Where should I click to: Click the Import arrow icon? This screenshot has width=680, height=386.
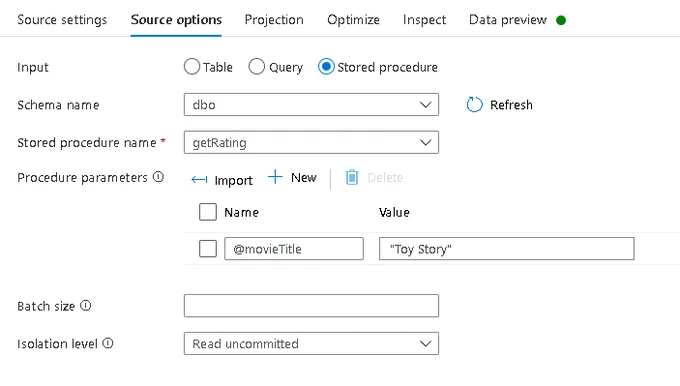[199, 180]
